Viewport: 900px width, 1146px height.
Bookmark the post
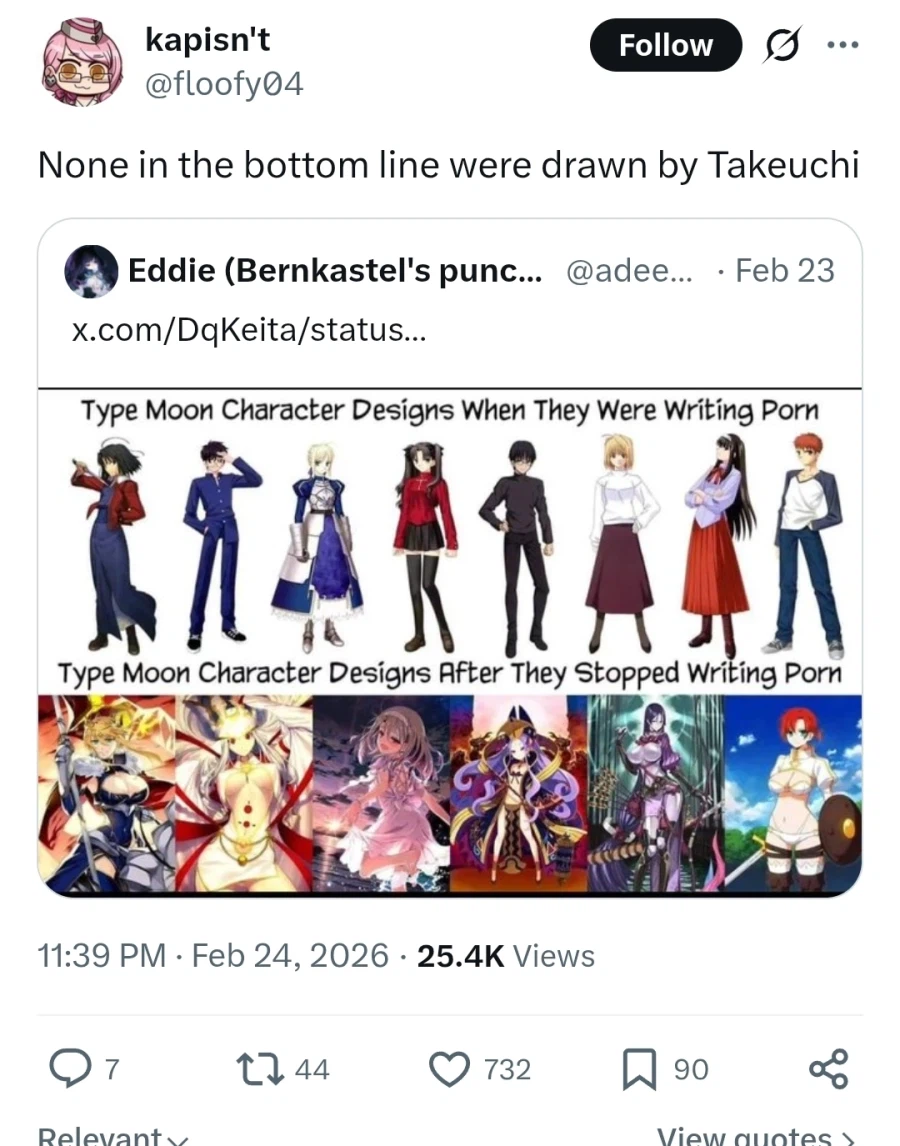coord(638,1069)
